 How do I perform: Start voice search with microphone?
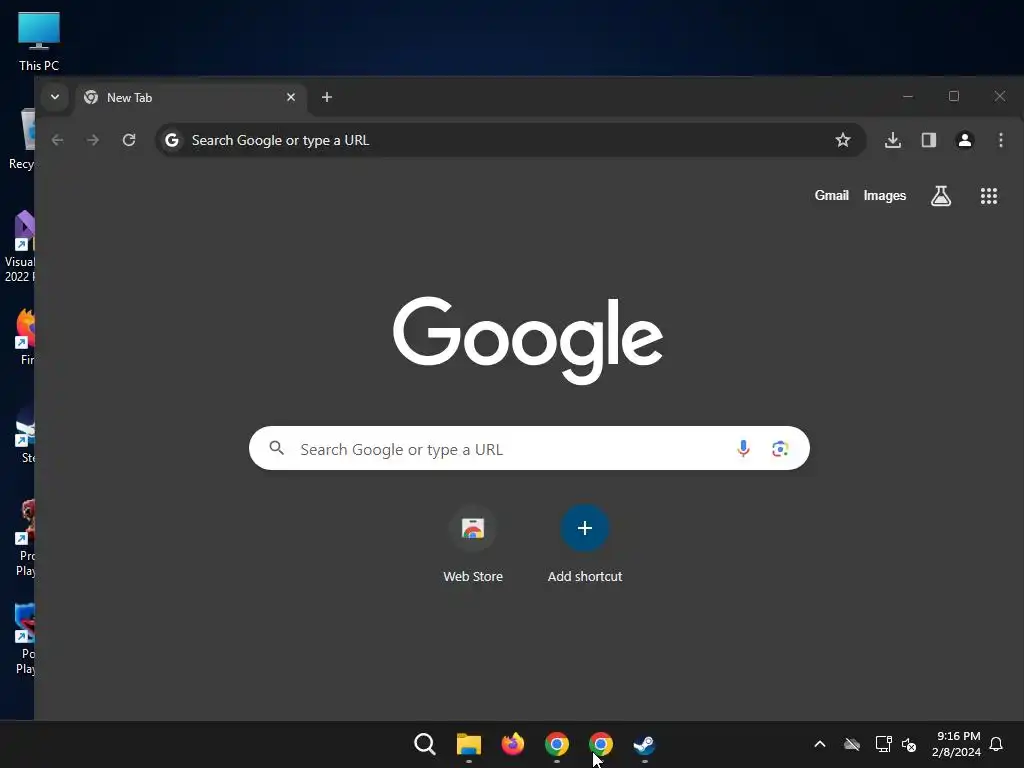pos(743,448)
